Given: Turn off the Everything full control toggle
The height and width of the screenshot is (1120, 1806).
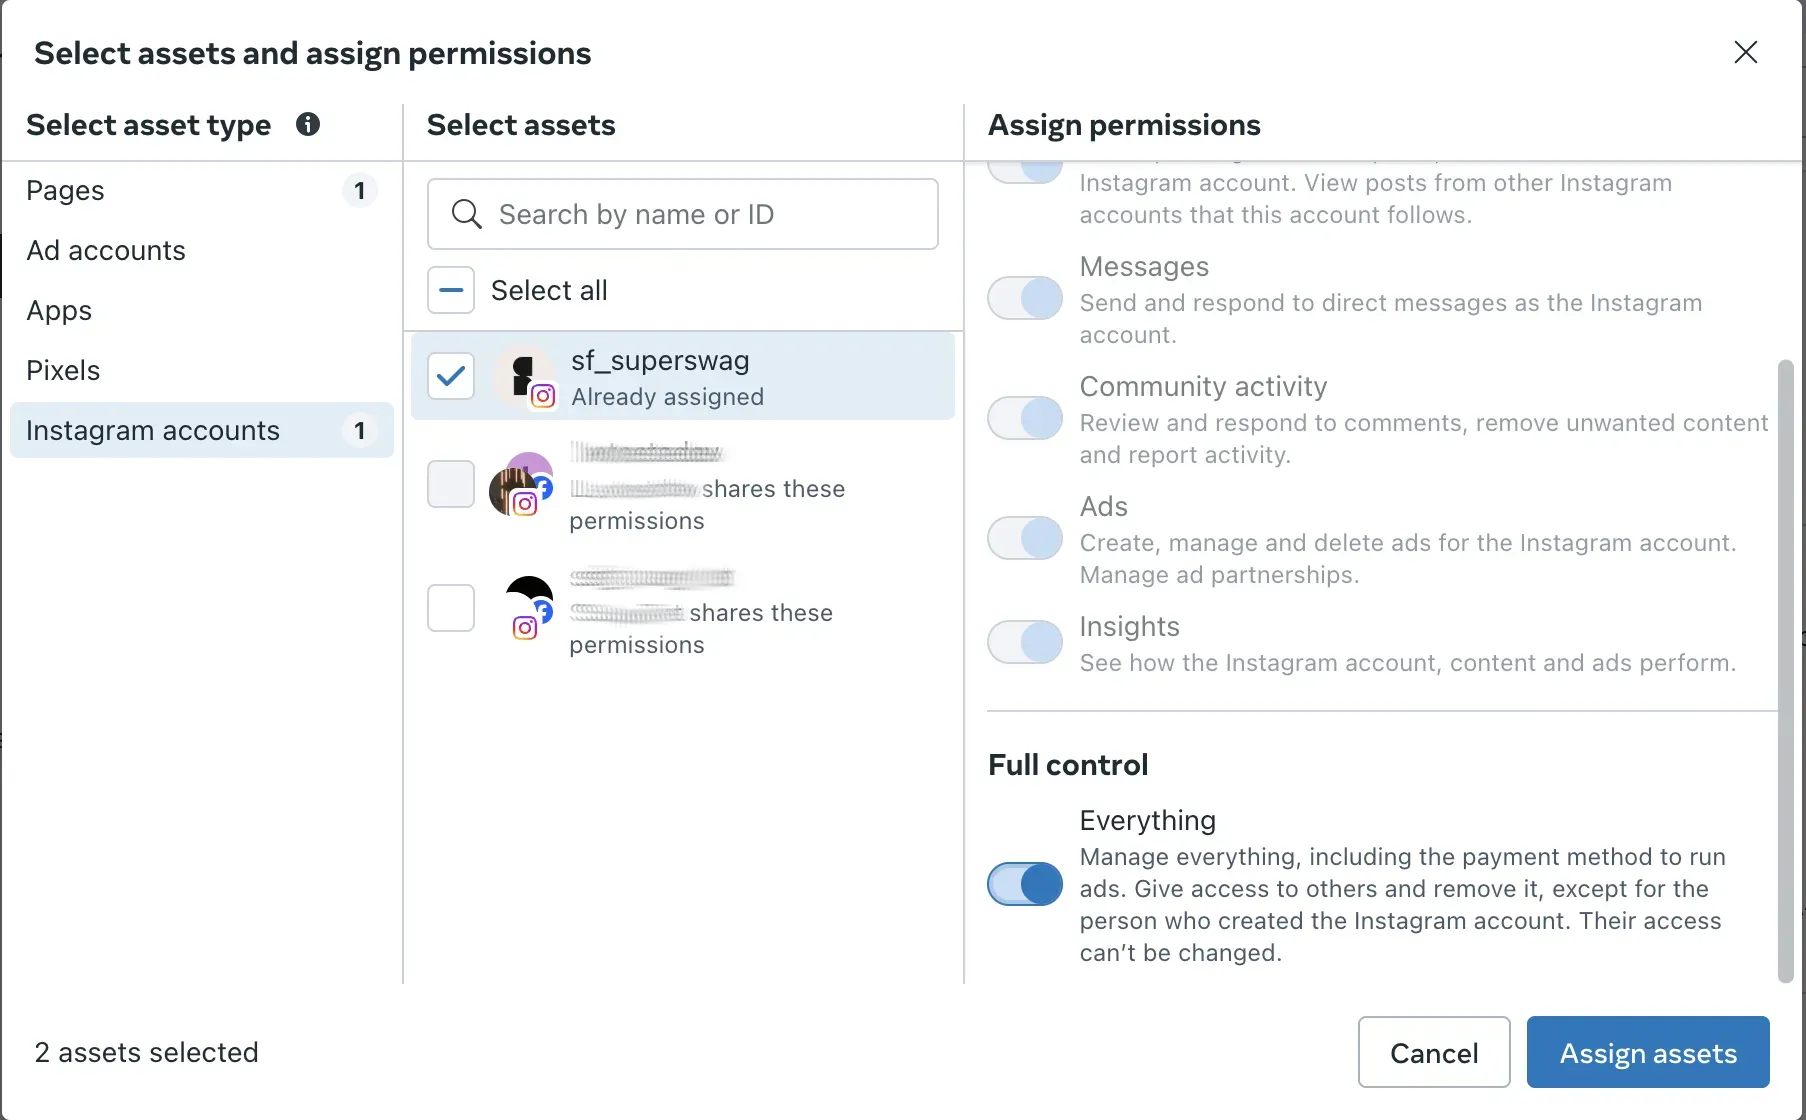Looking at the screenshot, I should [x=1025, y=884].
